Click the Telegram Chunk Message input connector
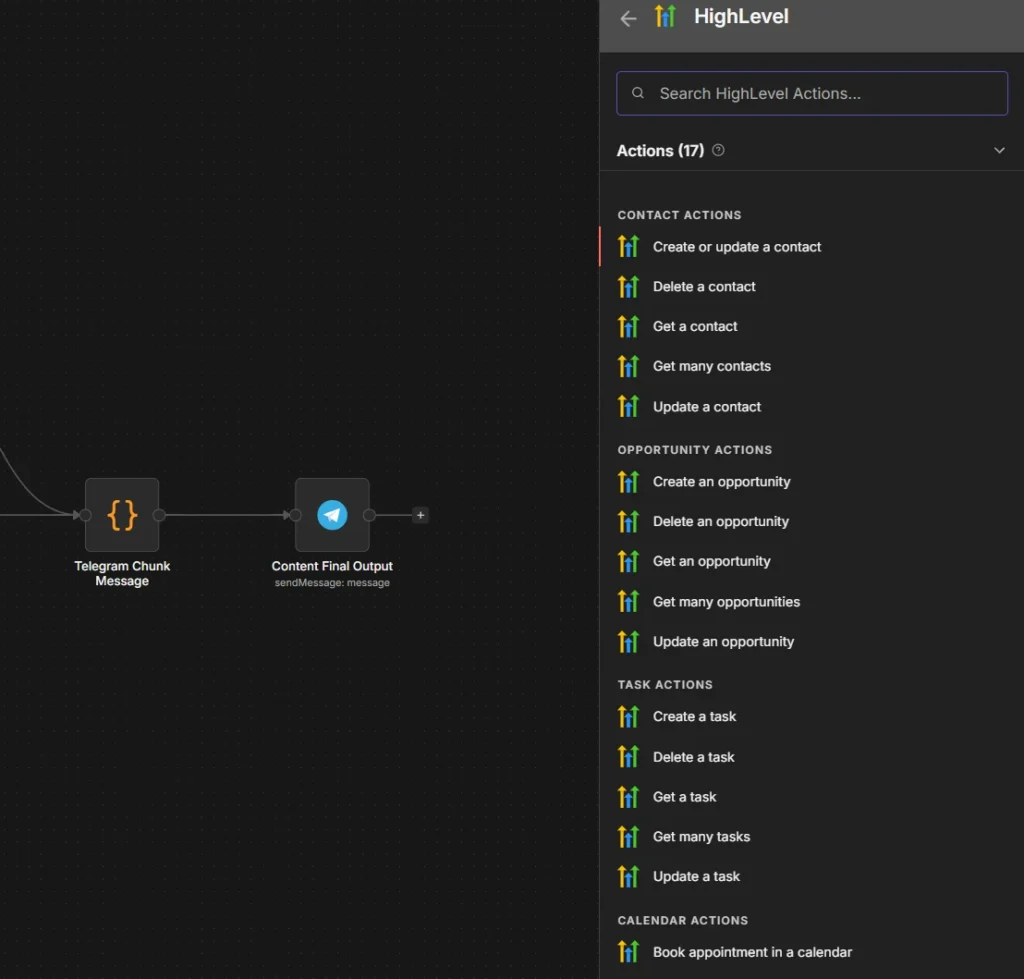Image resolution: width=1024 pixels, height=979 pixels. [85, 515]
